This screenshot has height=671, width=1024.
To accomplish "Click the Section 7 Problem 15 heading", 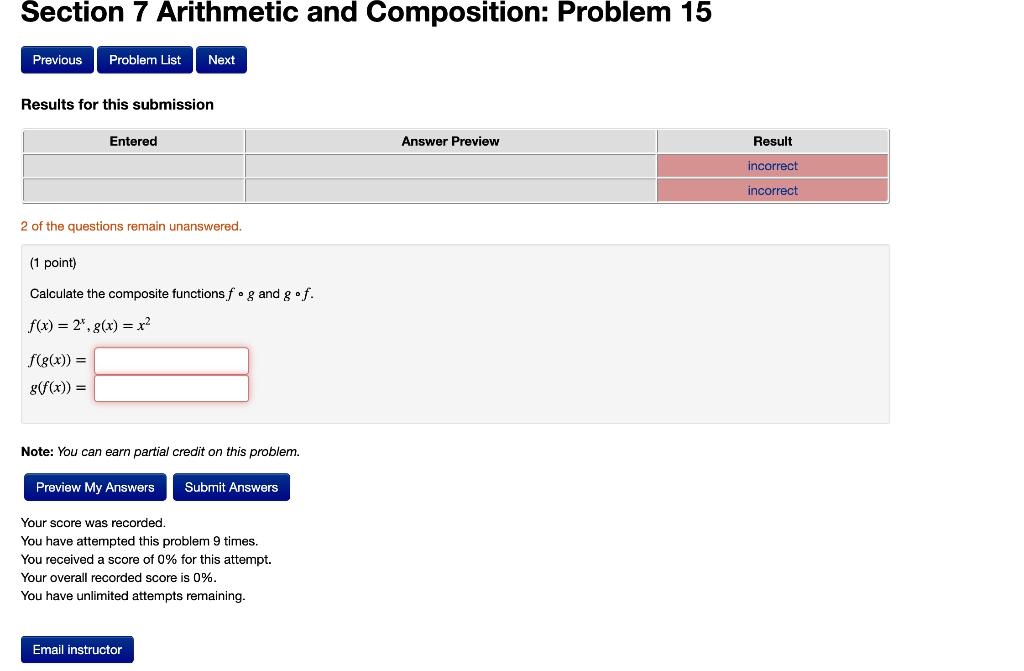I will (366, 13).
